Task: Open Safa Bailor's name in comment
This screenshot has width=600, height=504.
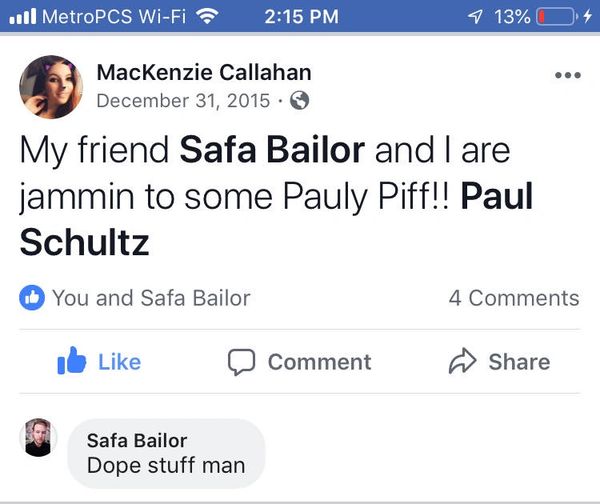Action: [137, 440]
